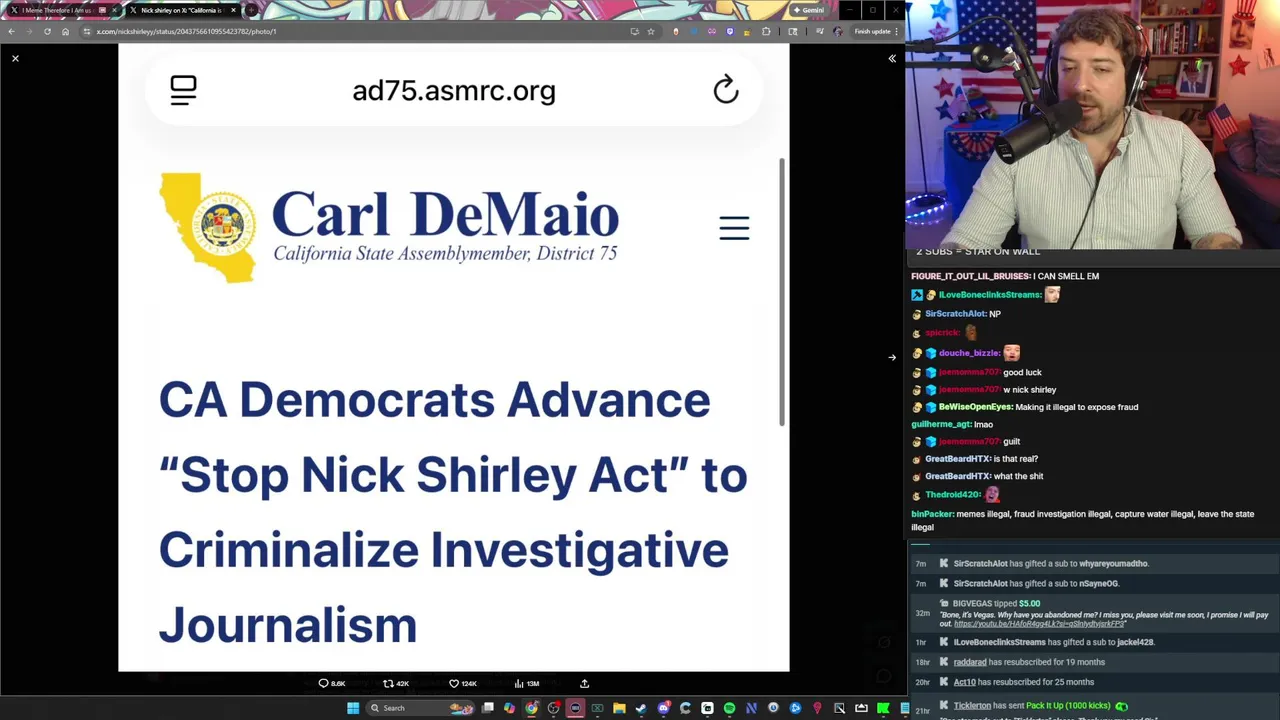Click the reply comment icon showing 8.6K
The image size is (1280, 720).
pyautogui.click(x=331, y=684)
